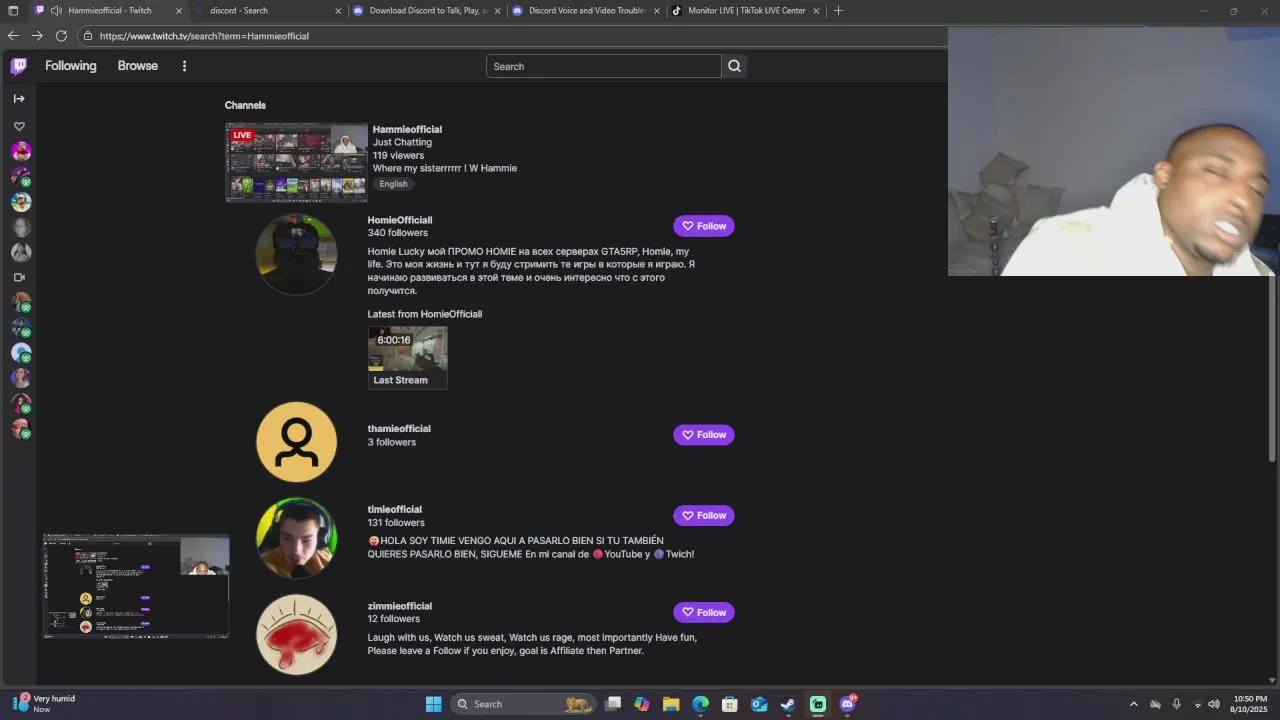The image size is (1280, 720).
Task: Switch to Download Discord to Talk tab
Action: click(428, 11)
